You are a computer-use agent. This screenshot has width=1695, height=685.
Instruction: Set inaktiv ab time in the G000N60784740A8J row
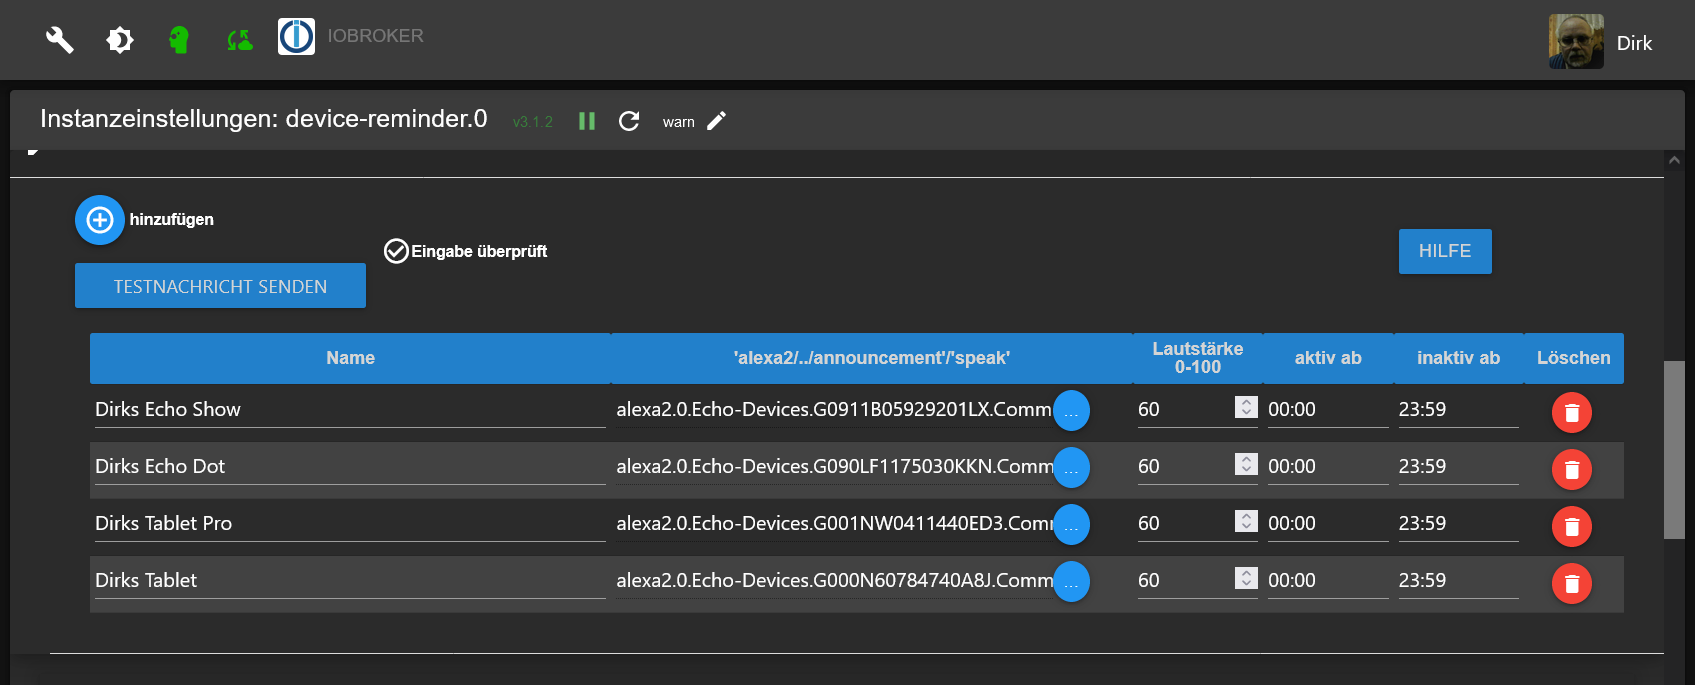[x=1458, y=580]
